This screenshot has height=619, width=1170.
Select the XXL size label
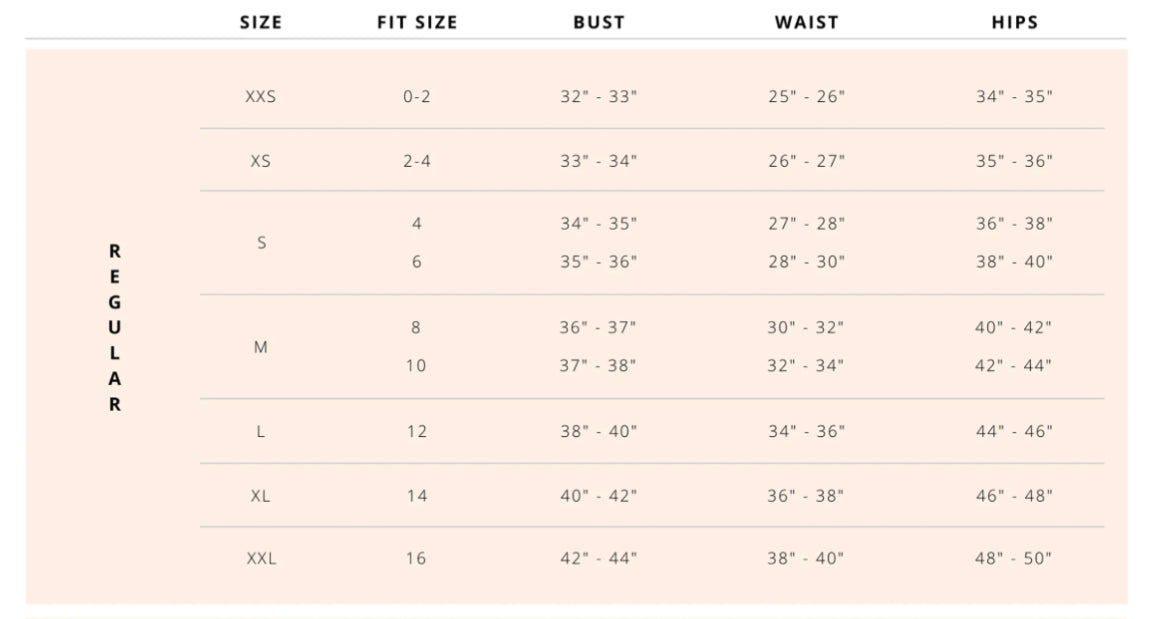[x=261, y=558]
